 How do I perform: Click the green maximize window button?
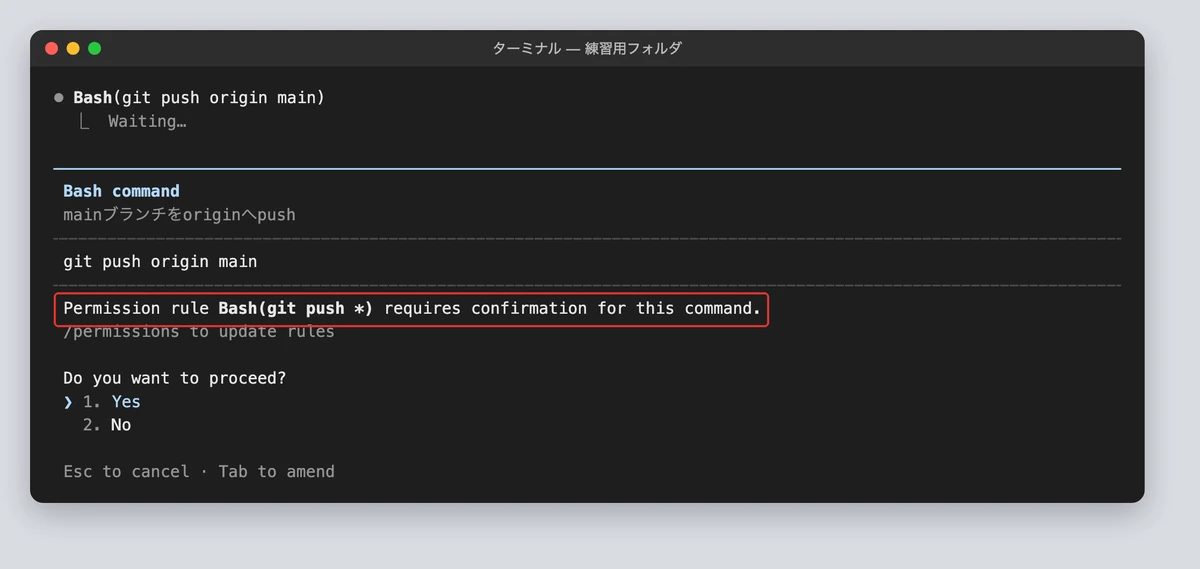click(95, 48)
